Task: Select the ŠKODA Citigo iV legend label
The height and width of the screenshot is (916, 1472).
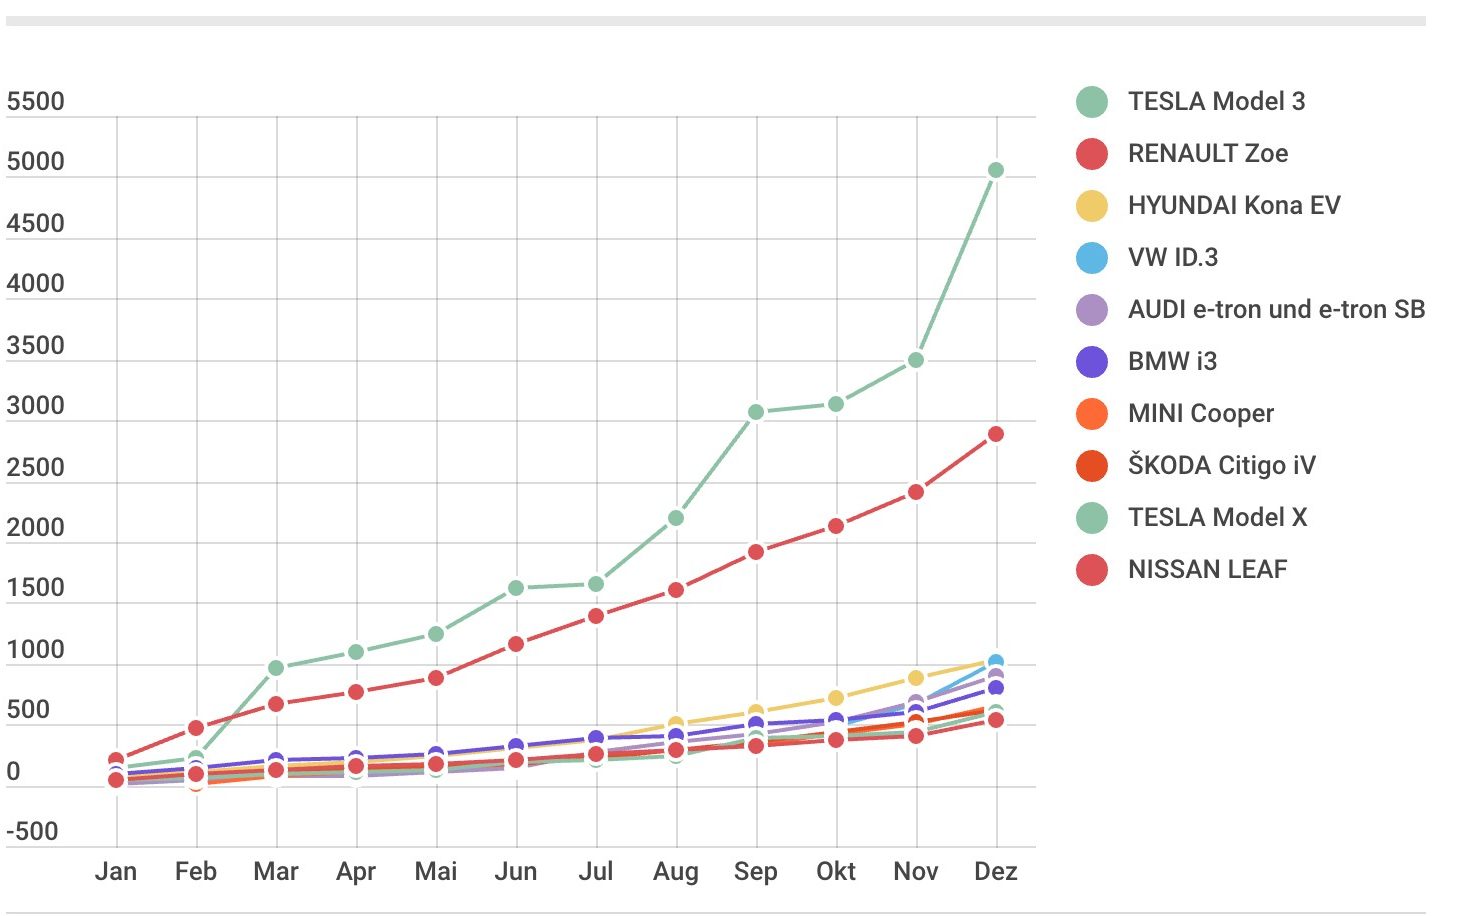Action: coord(1222,466)
